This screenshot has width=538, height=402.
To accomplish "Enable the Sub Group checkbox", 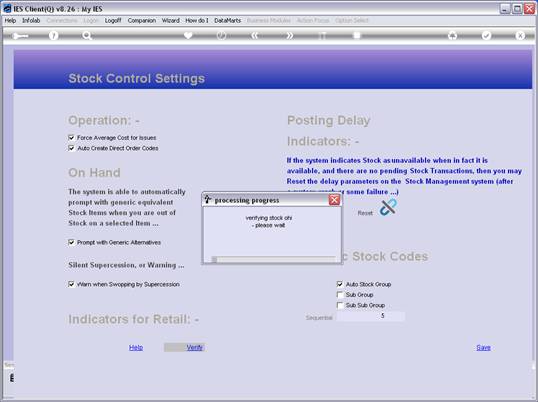I will click(340, 295).
